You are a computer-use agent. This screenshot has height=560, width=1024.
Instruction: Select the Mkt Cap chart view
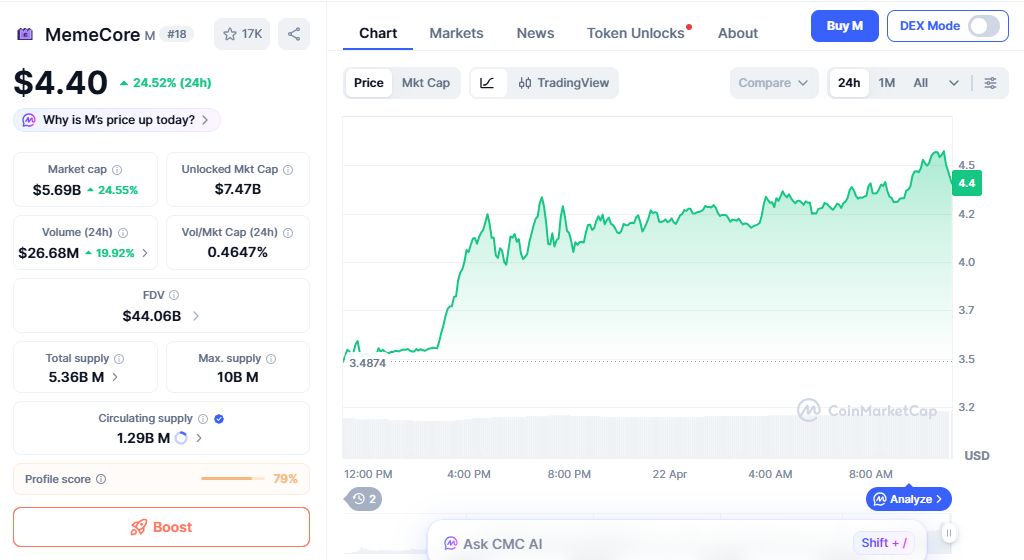tap(426, 83)
